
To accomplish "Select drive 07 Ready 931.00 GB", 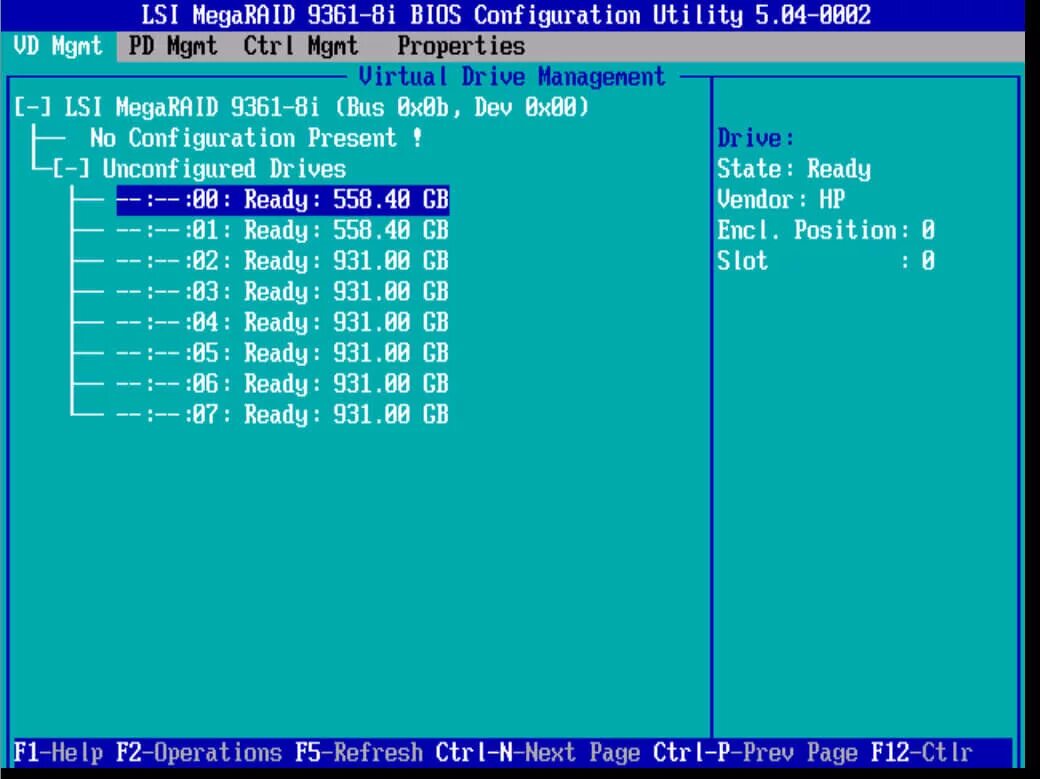I will coord(283,415).
